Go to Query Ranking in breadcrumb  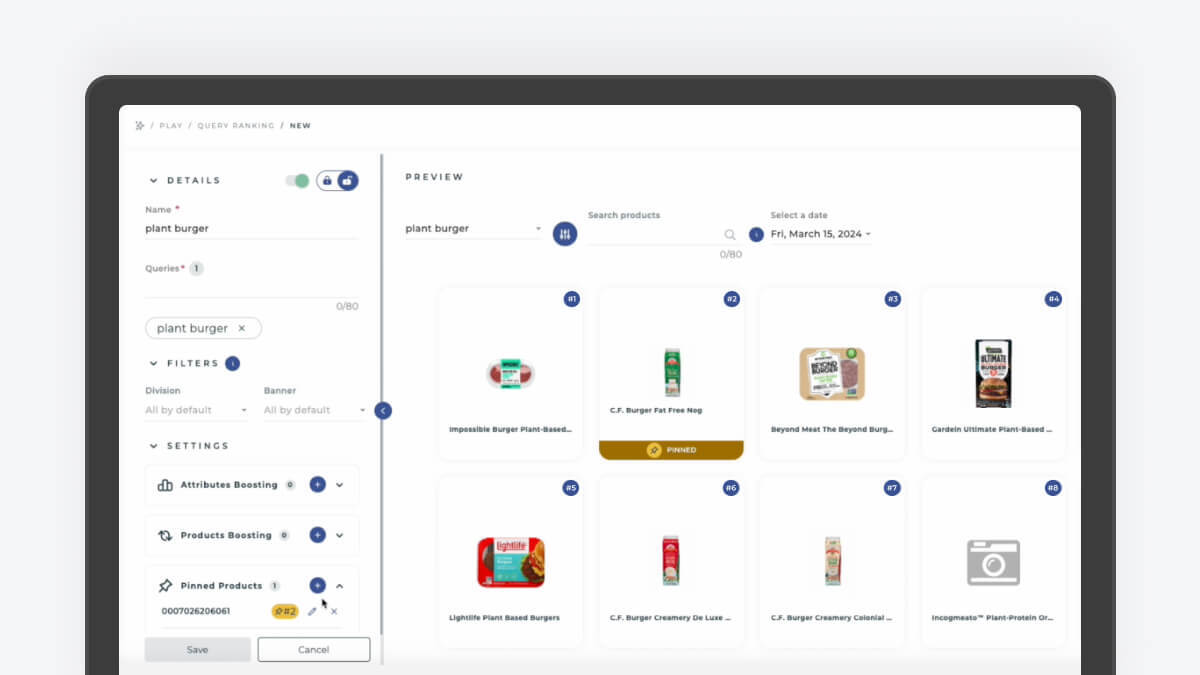coord(235,126)
